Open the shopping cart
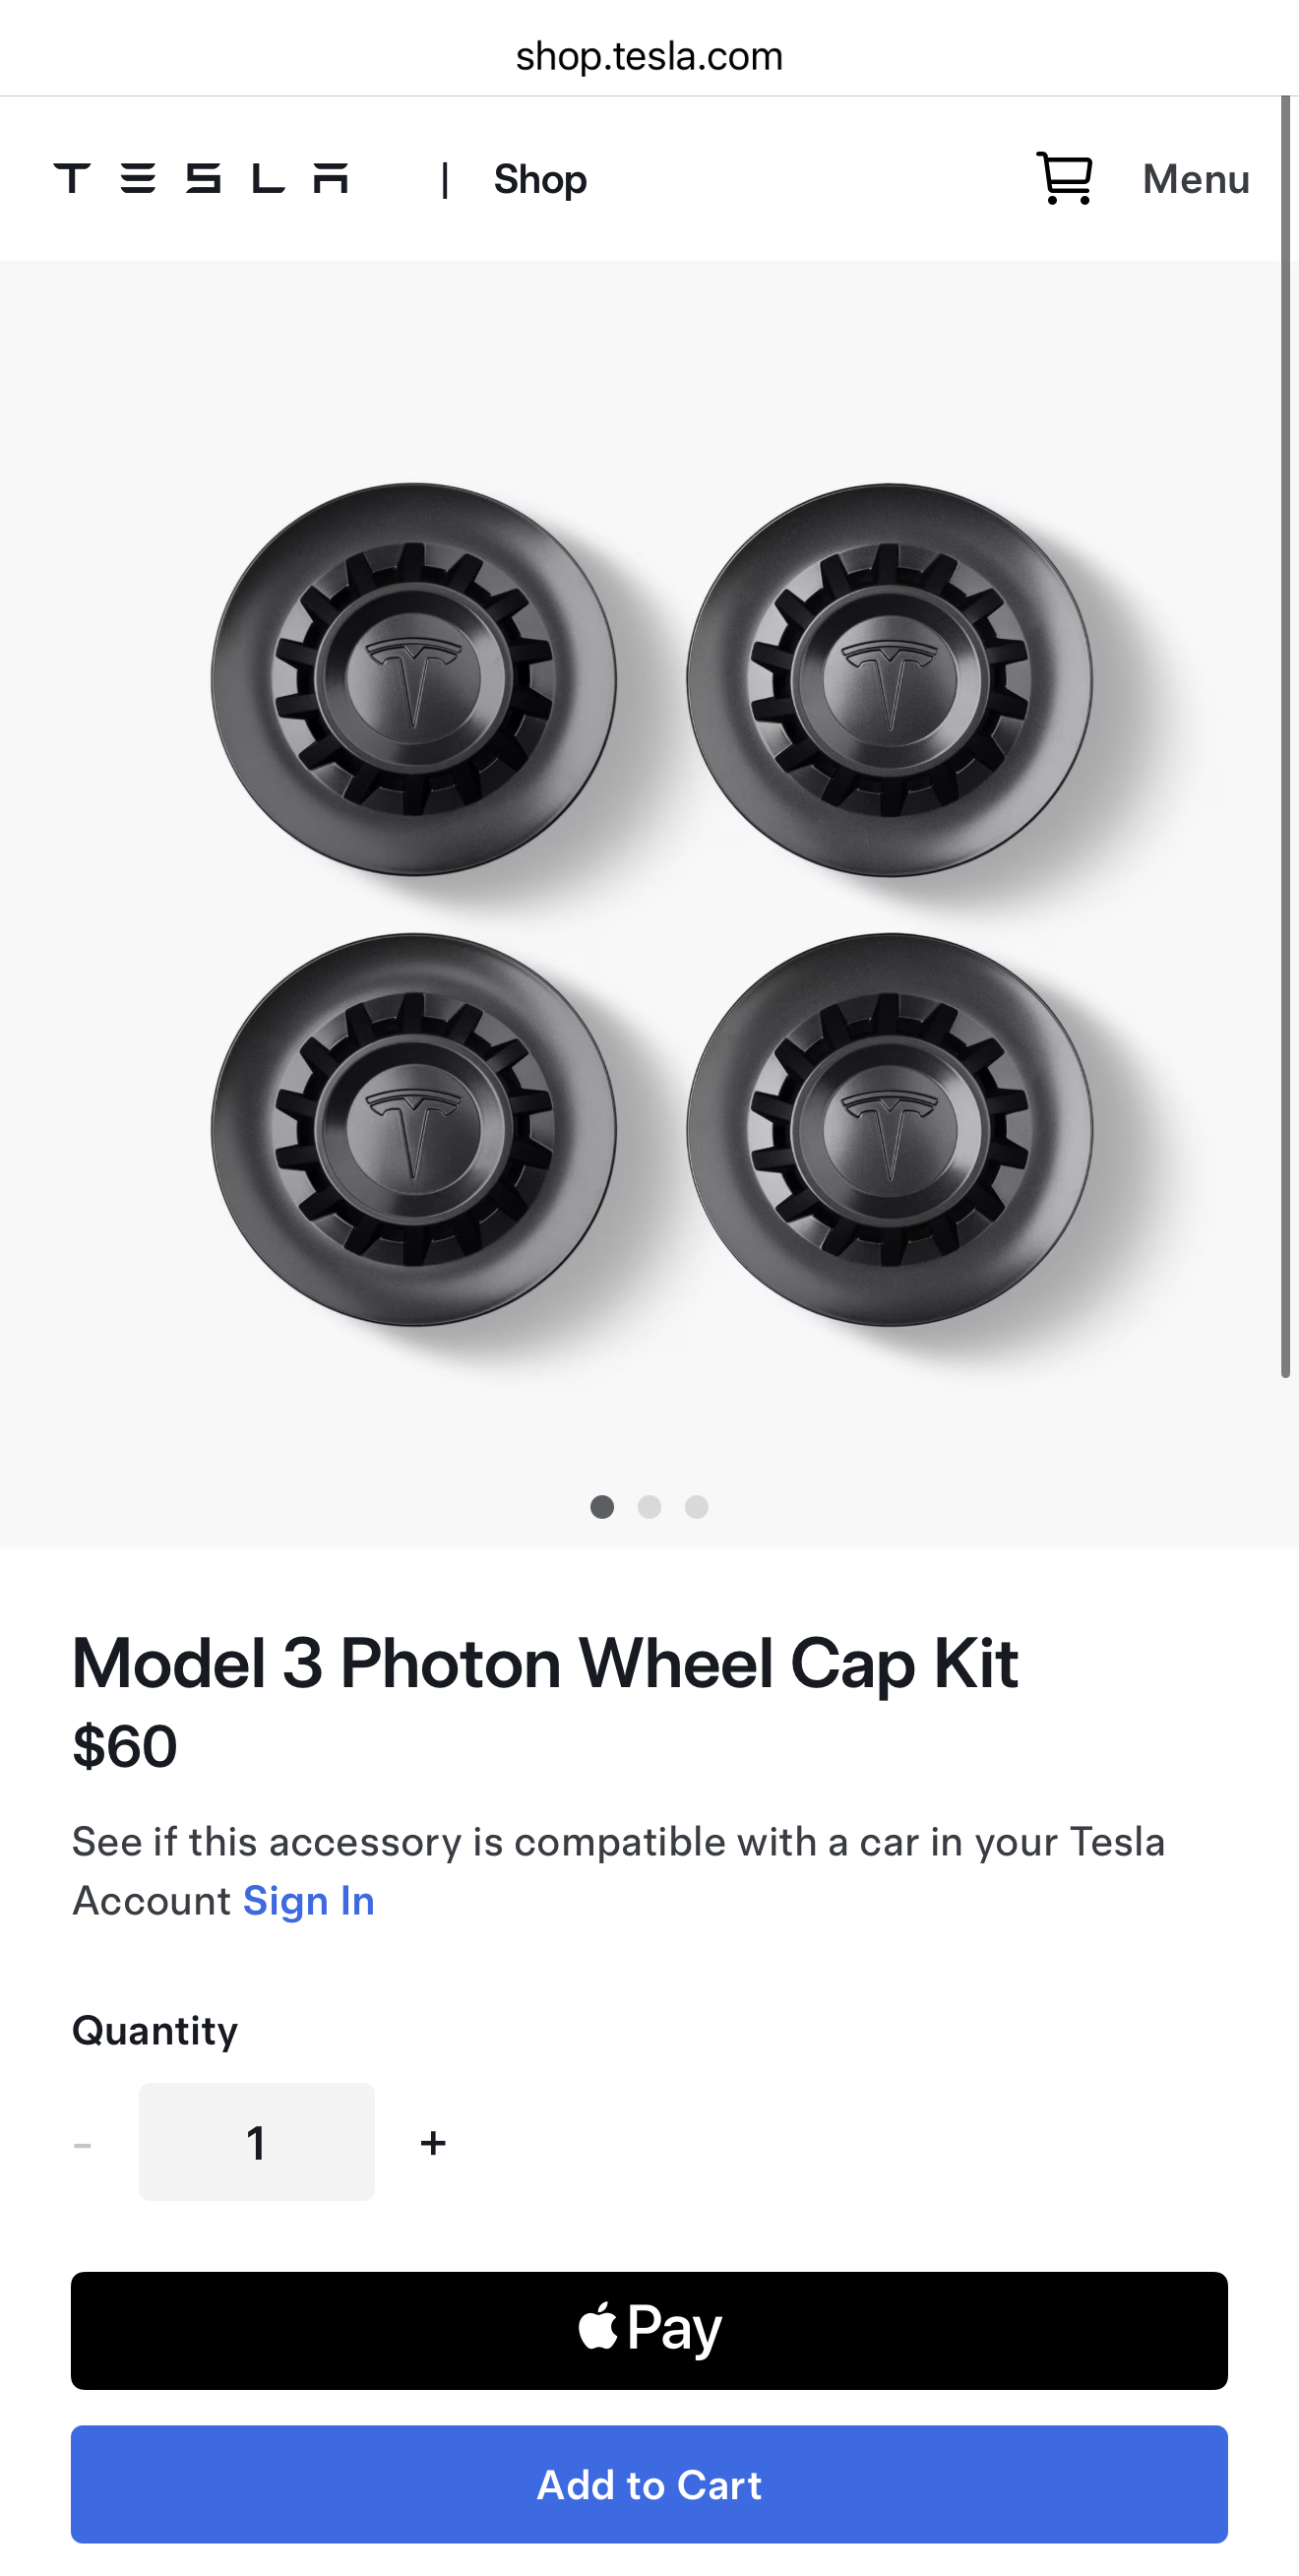The width and height of the screenshot is (1299, 2576). click(1064, 179)
